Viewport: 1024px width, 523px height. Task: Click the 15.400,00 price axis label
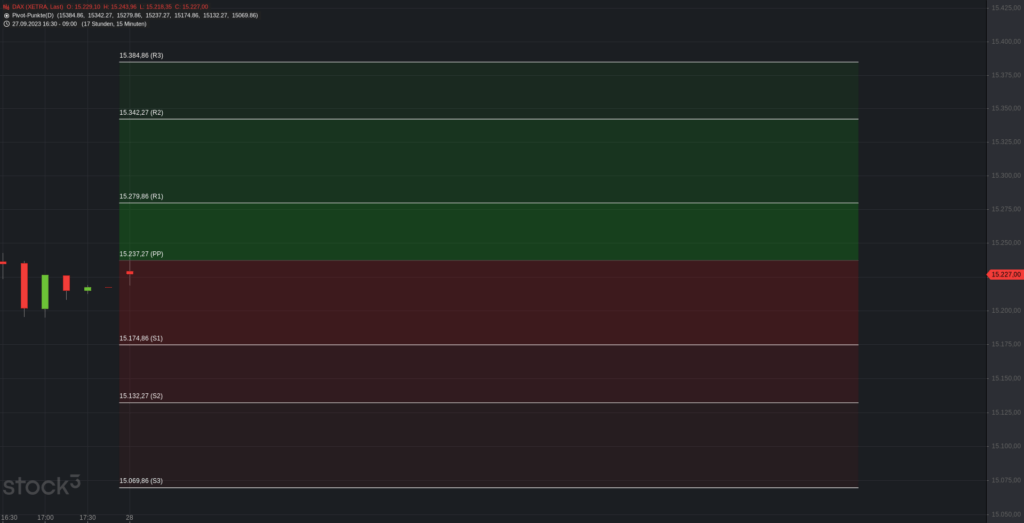coord(1006,42)
